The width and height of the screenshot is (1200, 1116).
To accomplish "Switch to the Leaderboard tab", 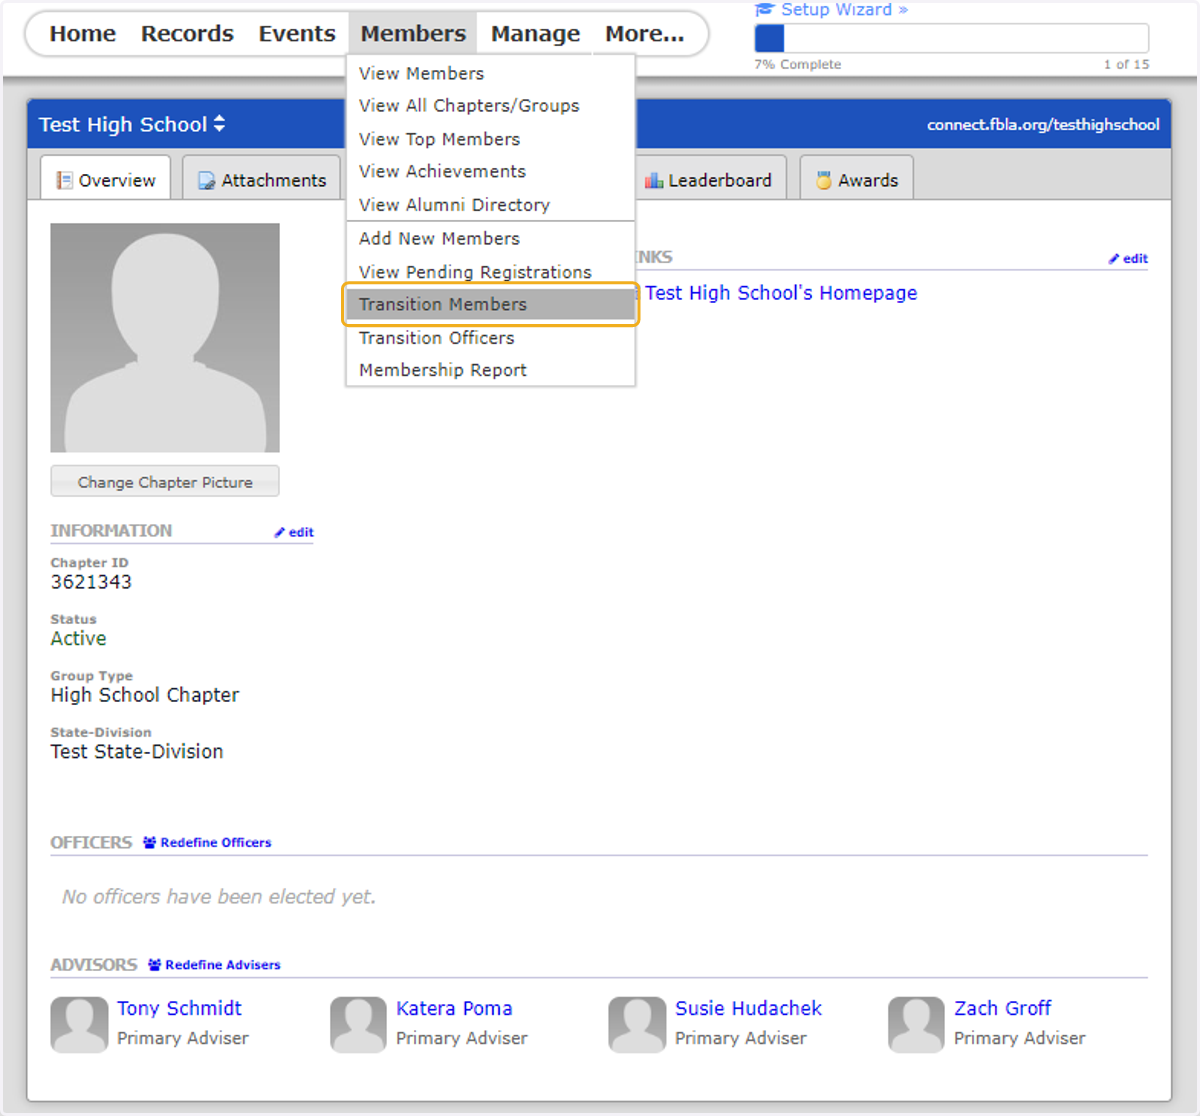I will pos(710,179).
